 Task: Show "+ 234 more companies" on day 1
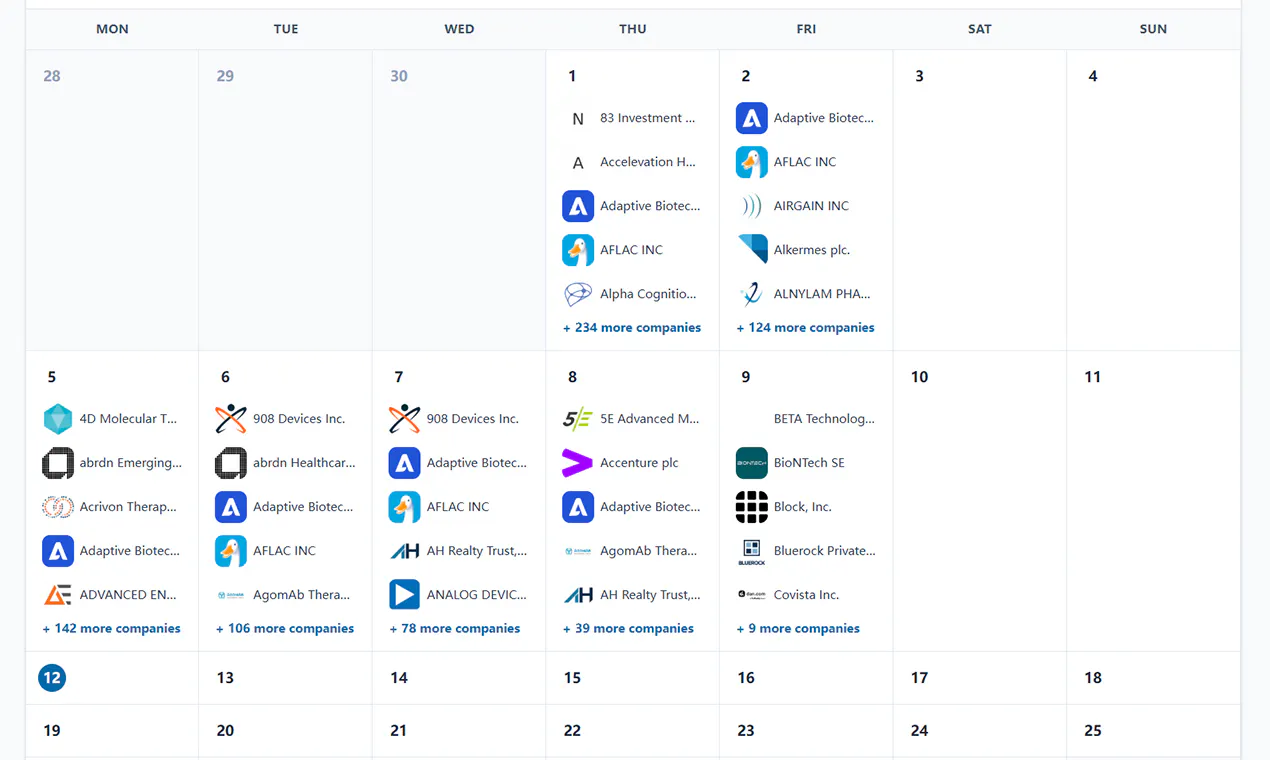(632, 328)
